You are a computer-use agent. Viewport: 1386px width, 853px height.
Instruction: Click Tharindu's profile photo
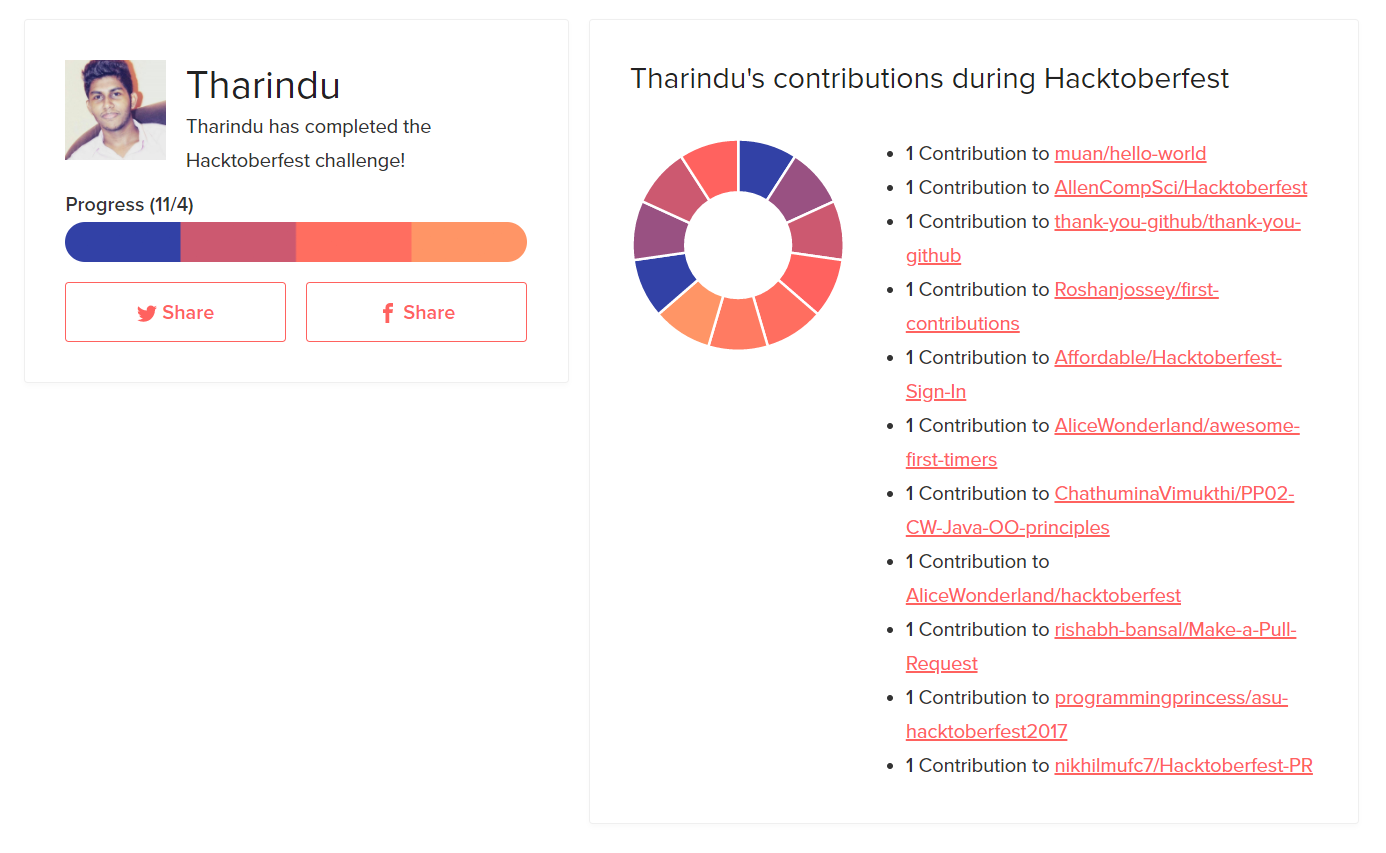pyautogui.click(x=115, y=110)
